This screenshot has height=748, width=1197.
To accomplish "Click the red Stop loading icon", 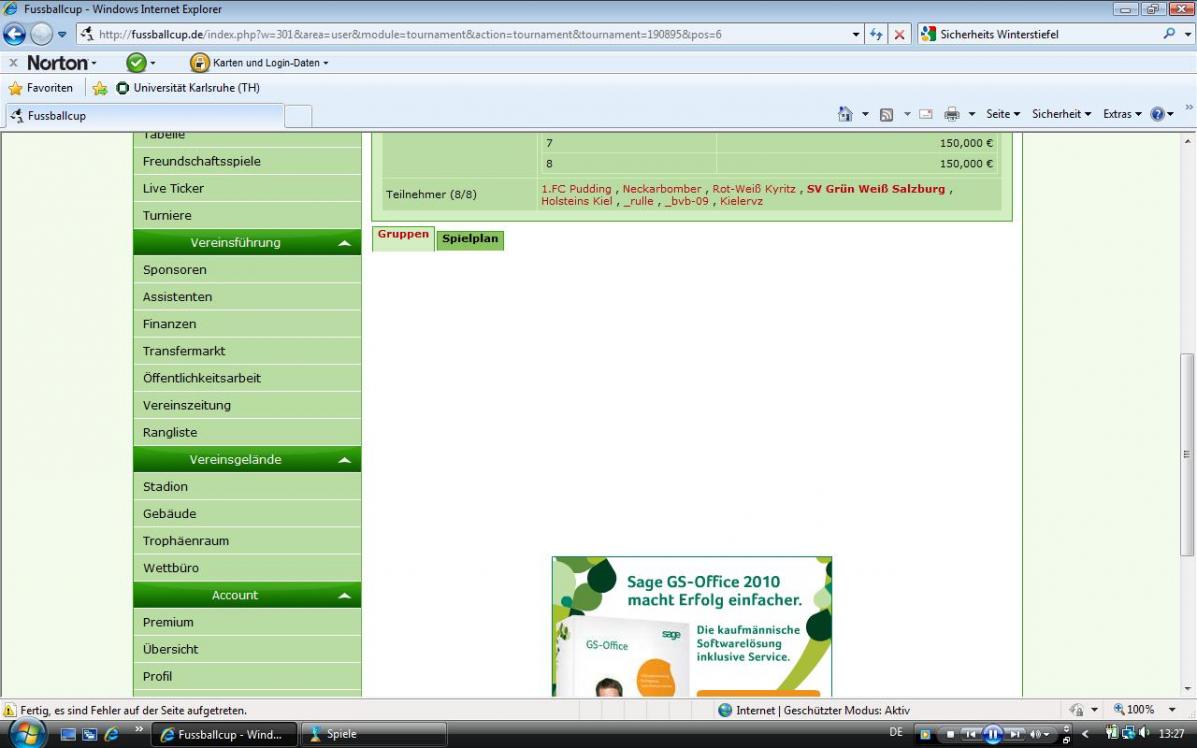I will tap(899, 34).
